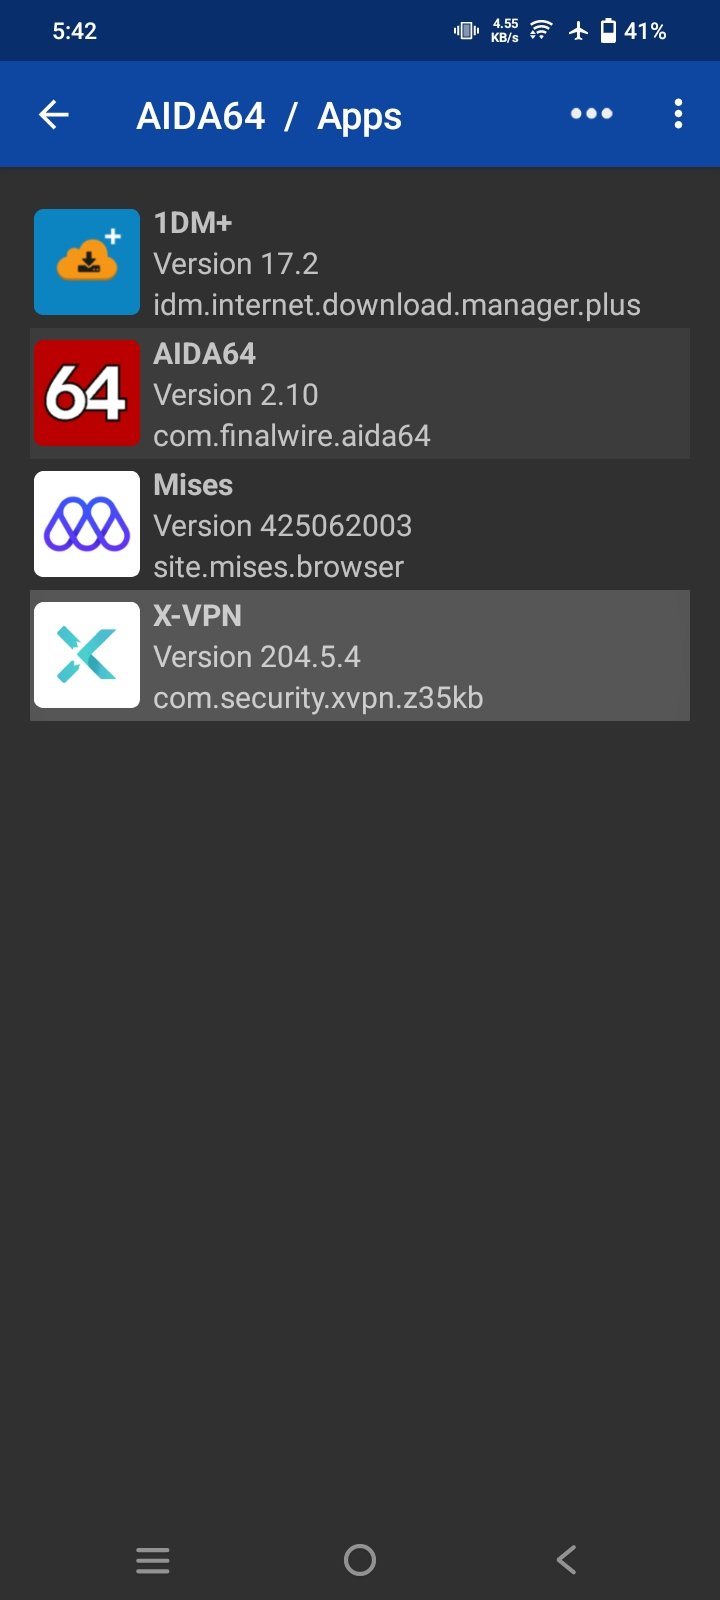Tap package name com.finalwire.aida64
Image resolution: width=720 pixels, height=1600 pixels.
tap(292, 436)
